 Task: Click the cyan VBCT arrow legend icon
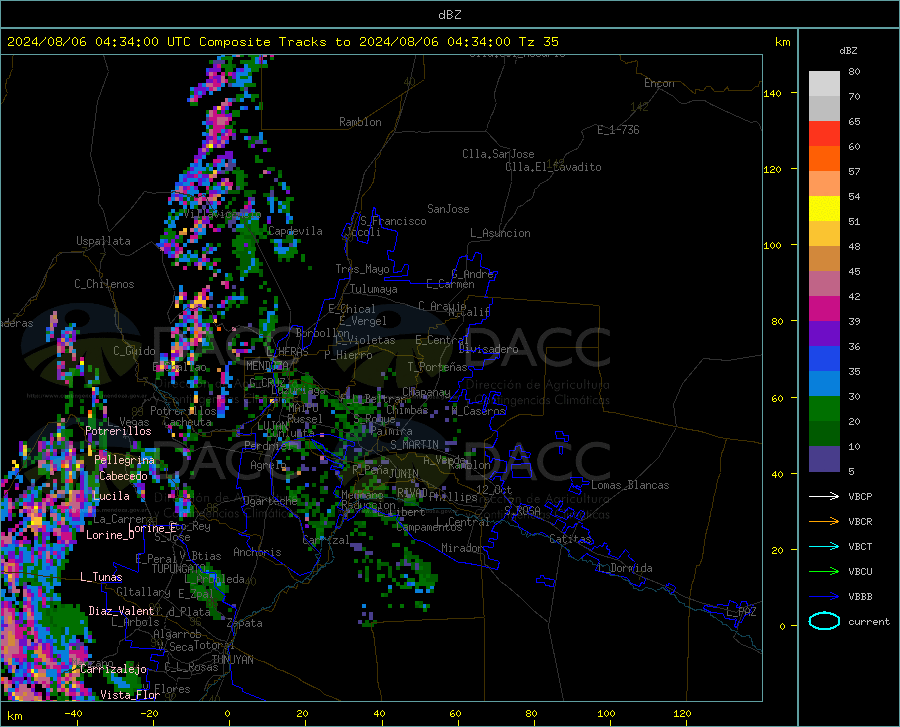(x=824, y=546)
